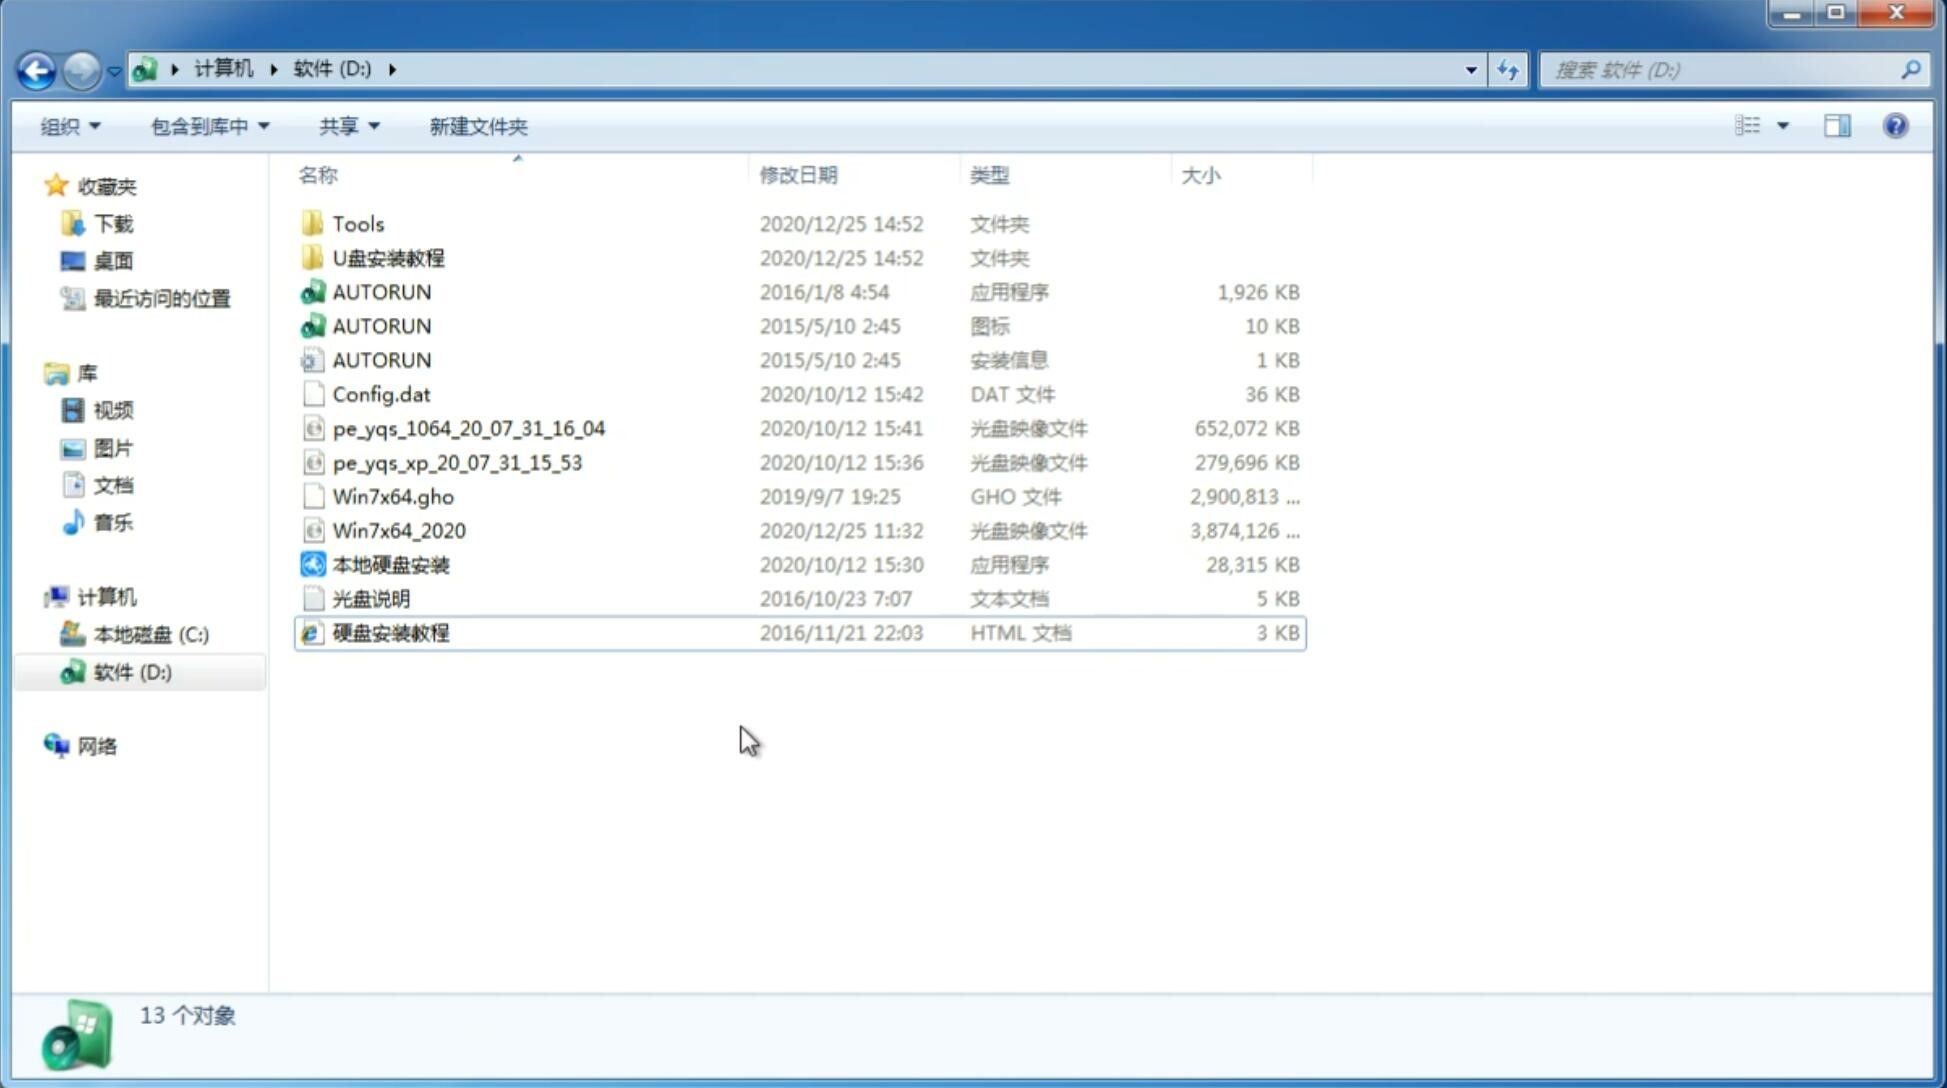The width and height of the screenshot is (1947, 1088).
Task: Open Win7x64_2020 optical image file
Action: pos(400,529)
